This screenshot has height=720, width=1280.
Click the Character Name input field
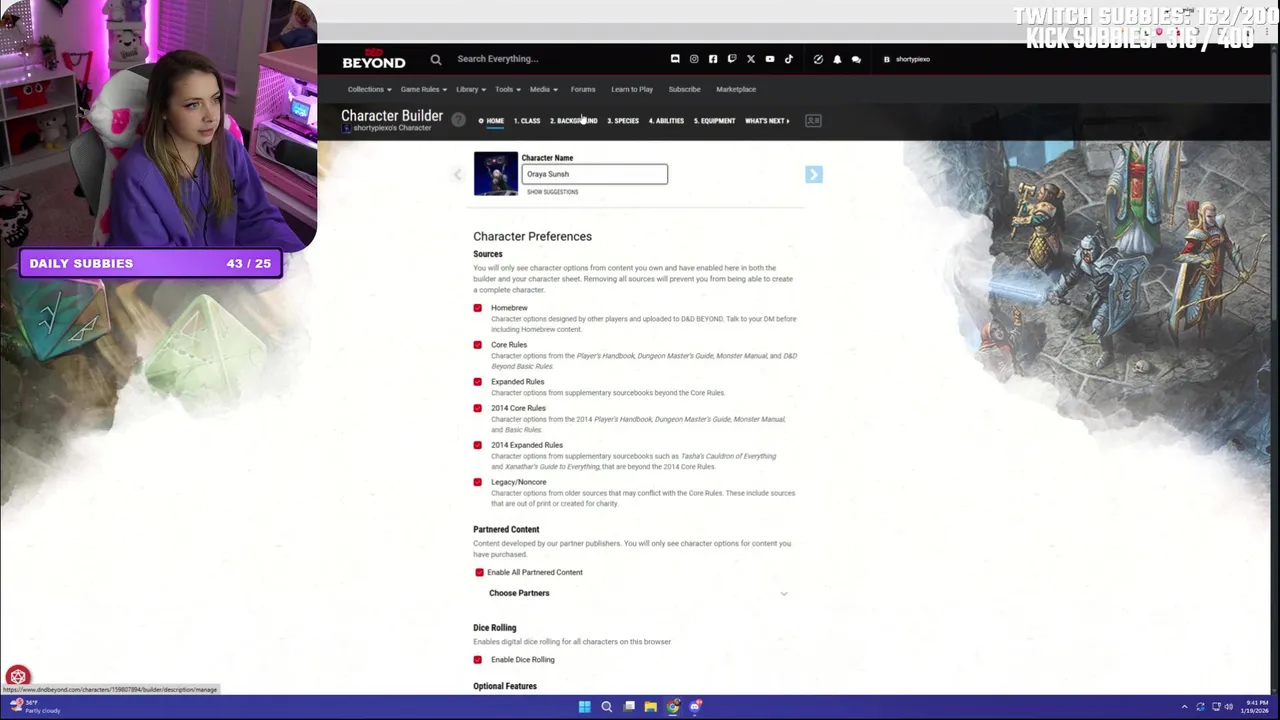(x=595, y=174)
